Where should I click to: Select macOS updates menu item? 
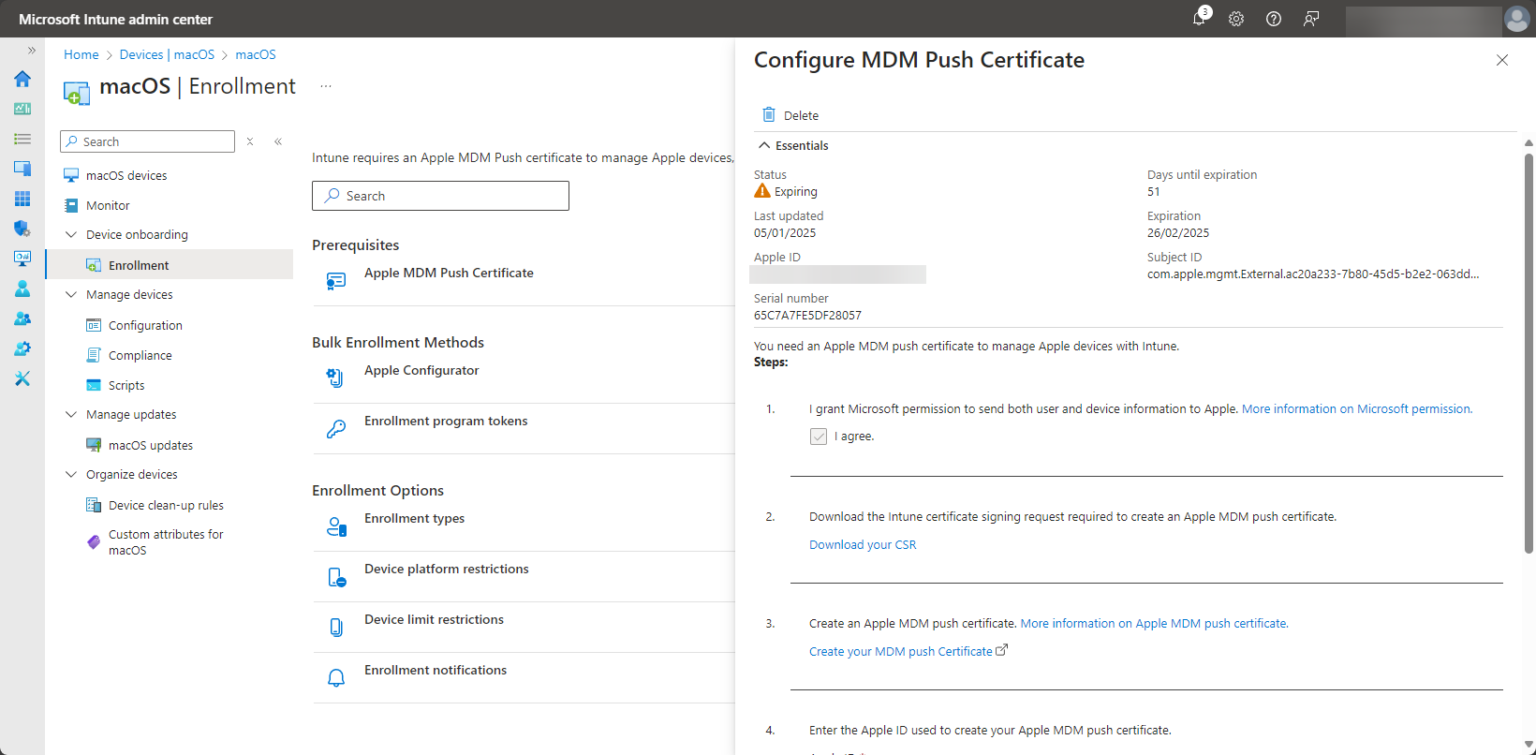[169, 445]
